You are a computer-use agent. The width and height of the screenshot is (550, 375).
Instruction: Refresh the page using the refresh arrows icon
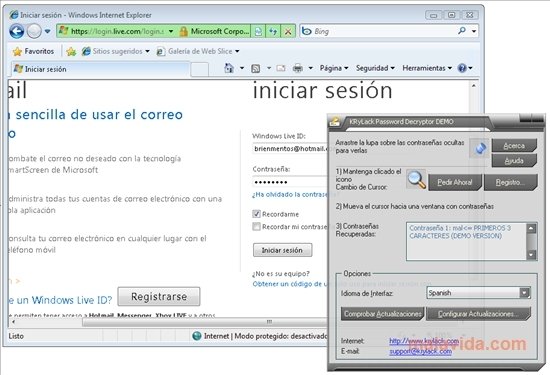click(x=273, y=32)
